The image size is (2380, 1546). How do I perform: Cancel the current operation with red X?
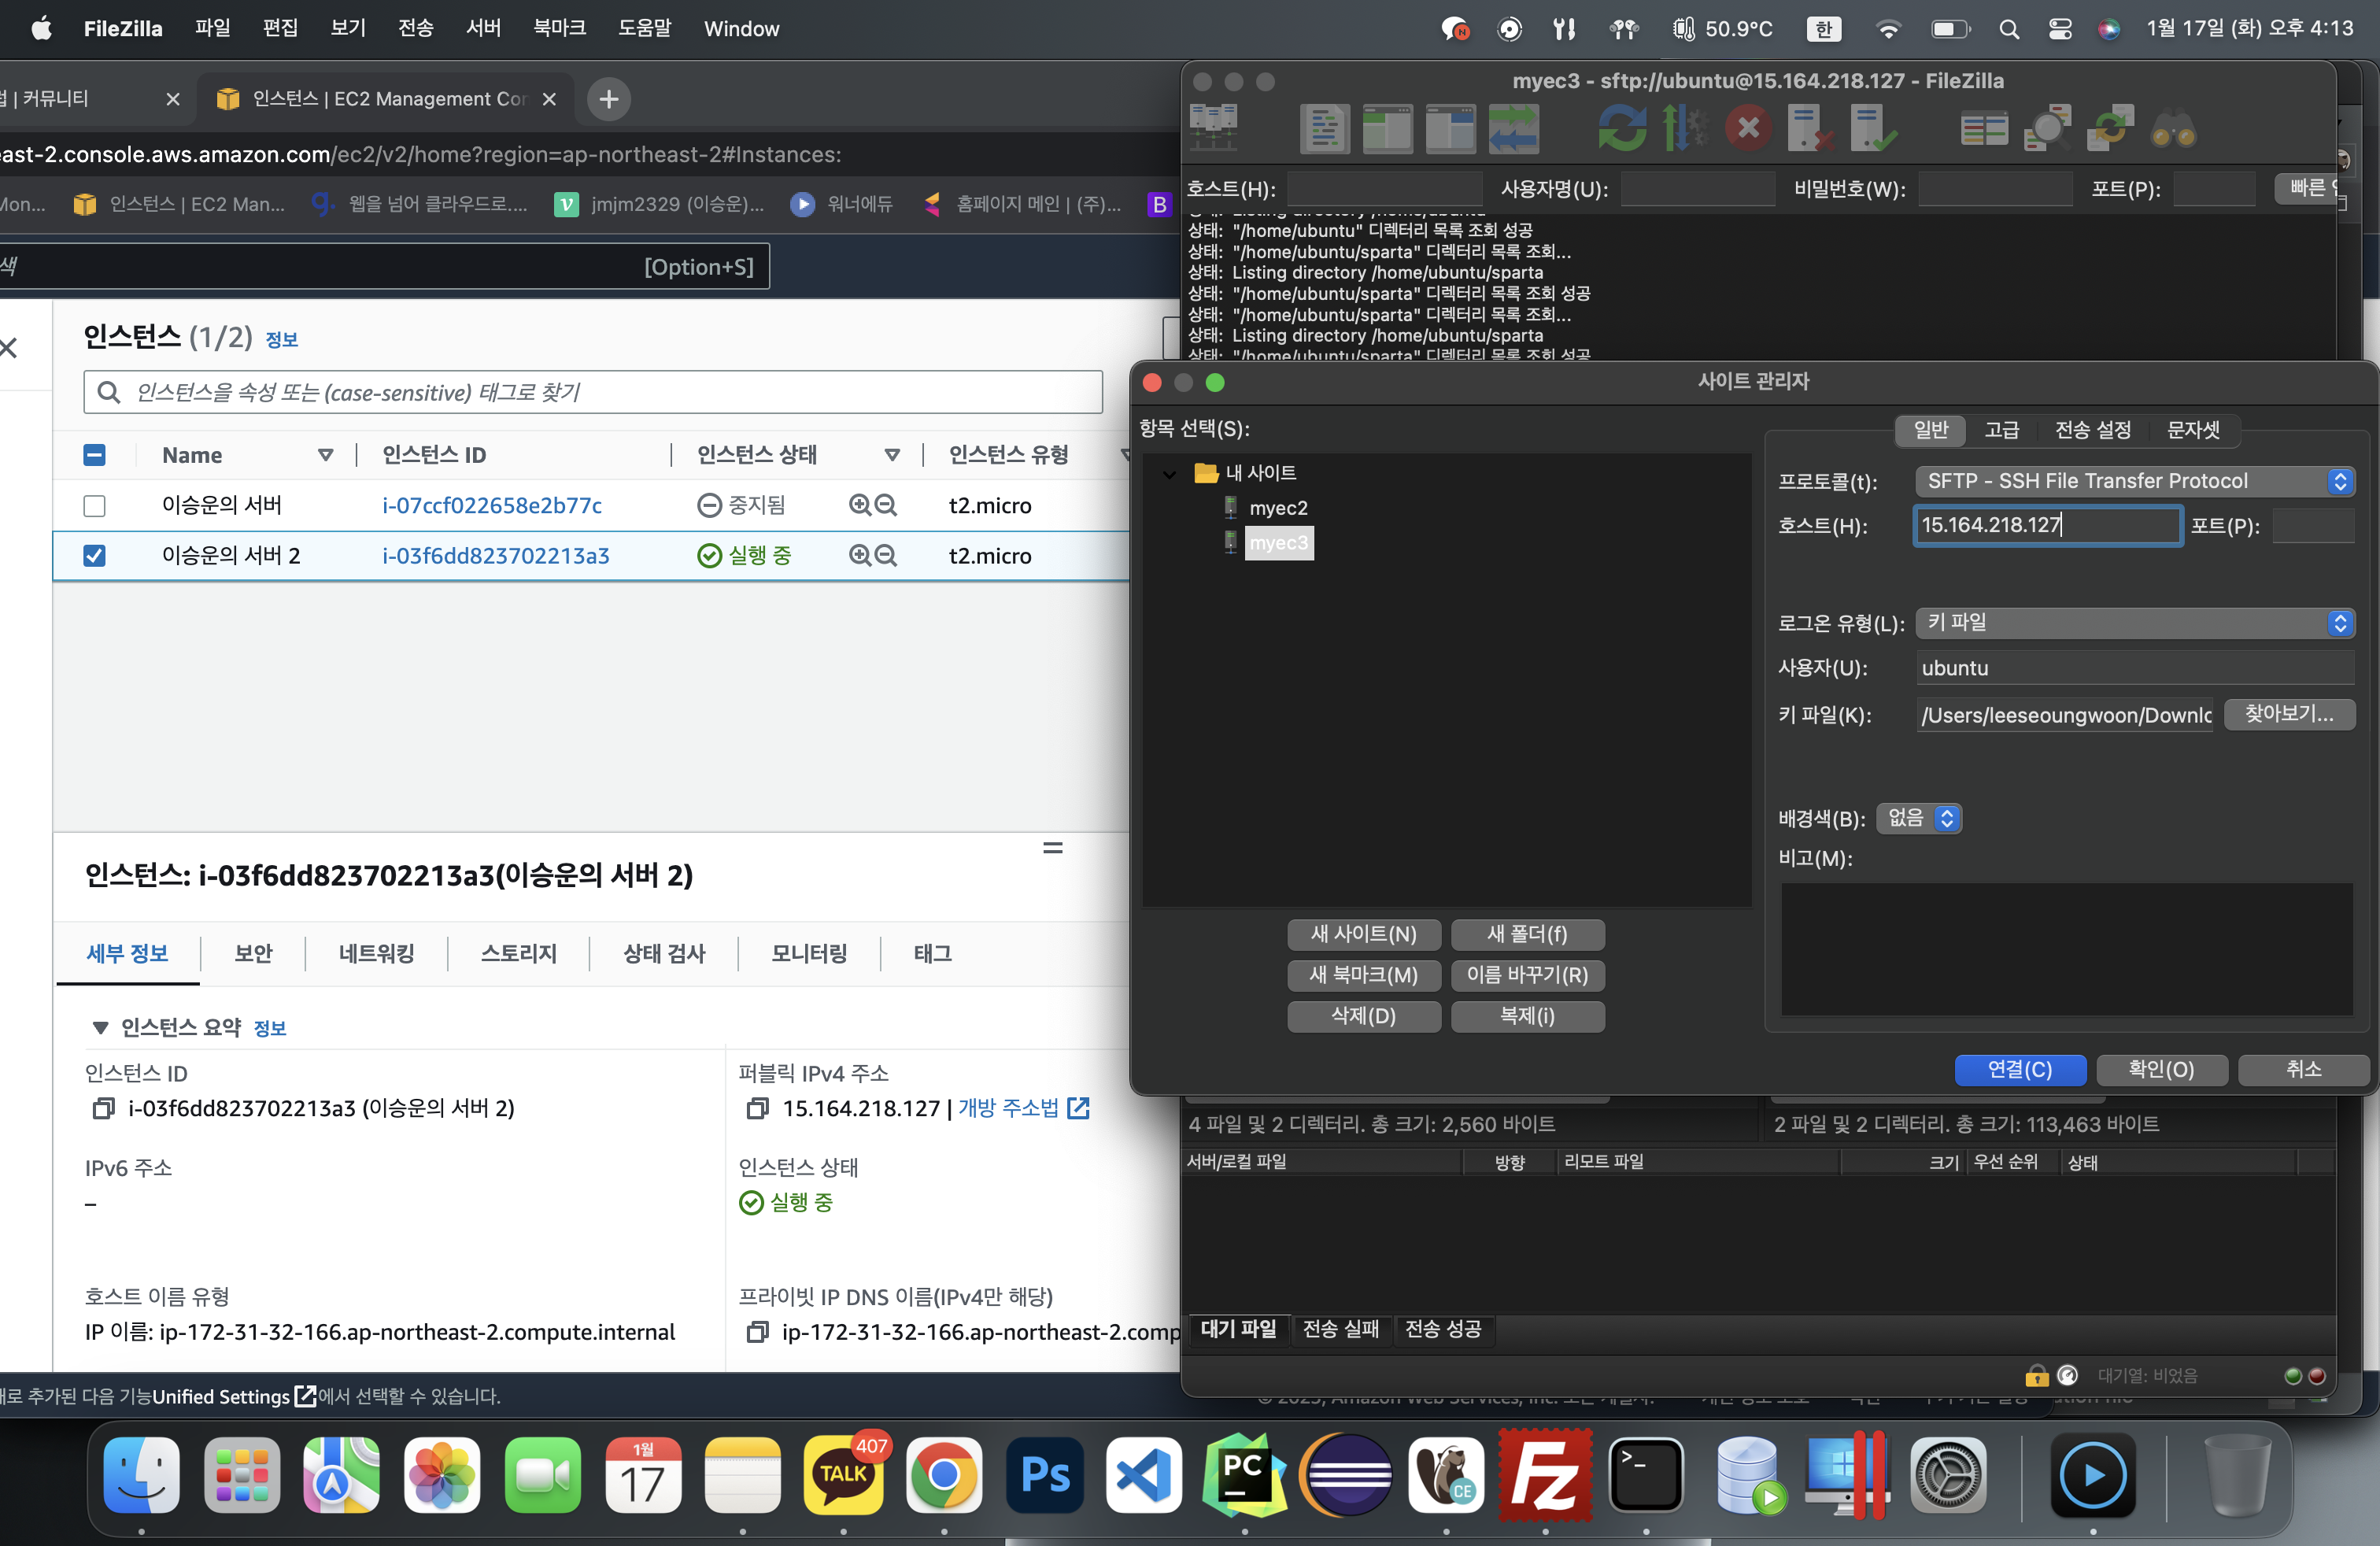point(1748,128)
